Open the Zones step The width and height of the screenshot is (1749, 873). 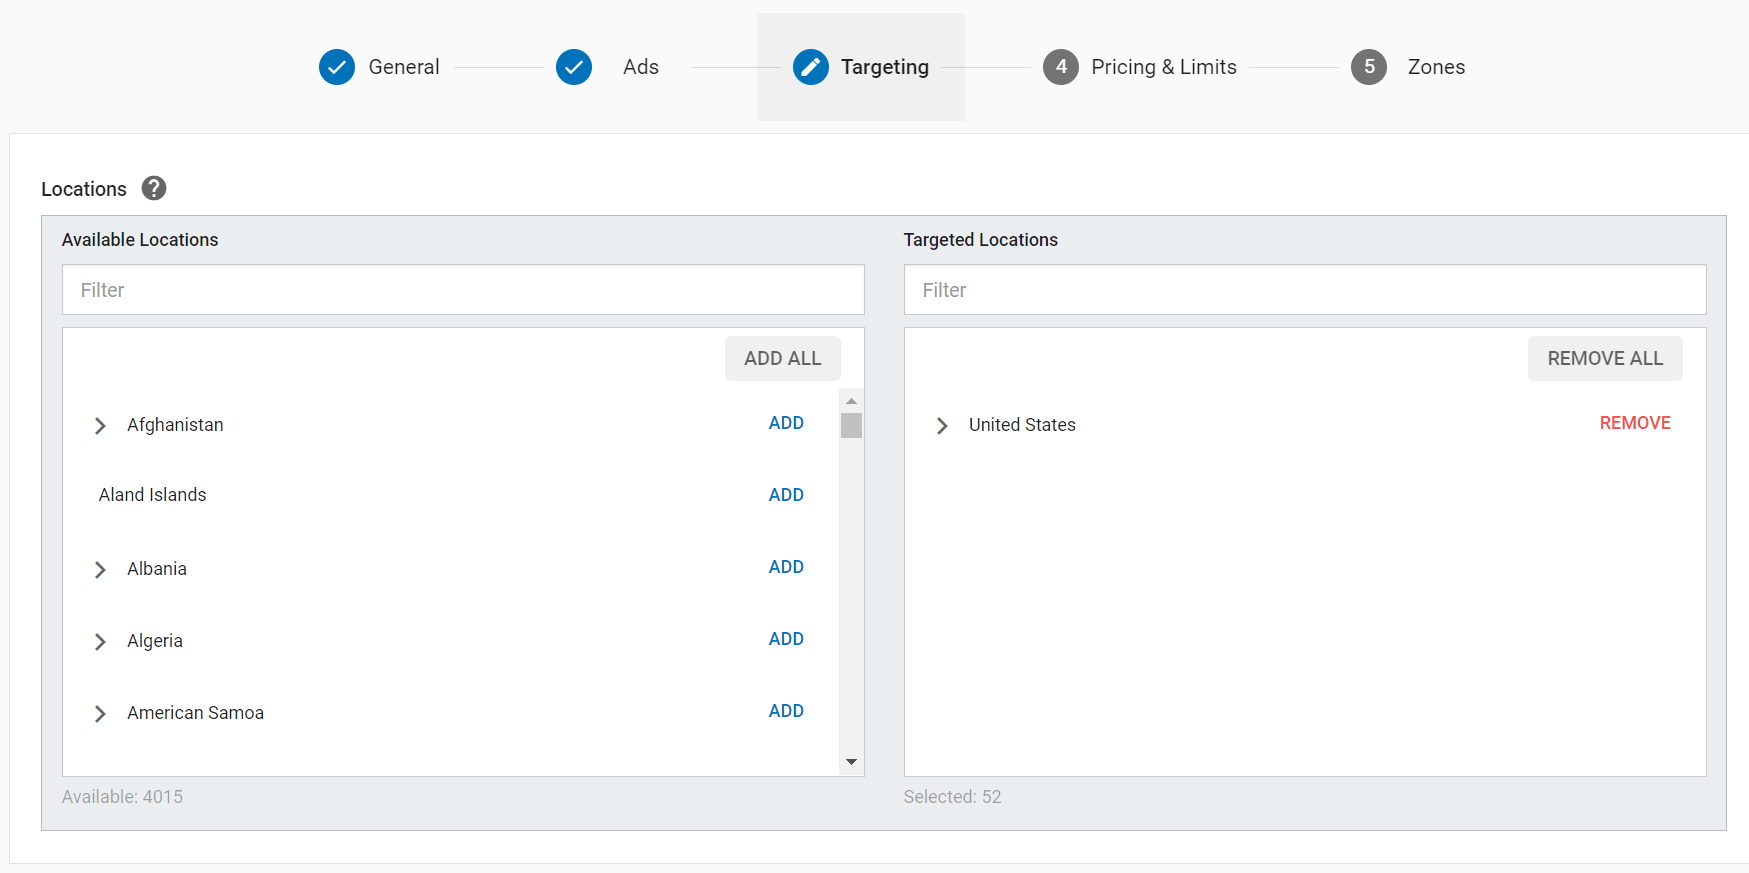coord(1435,67)
